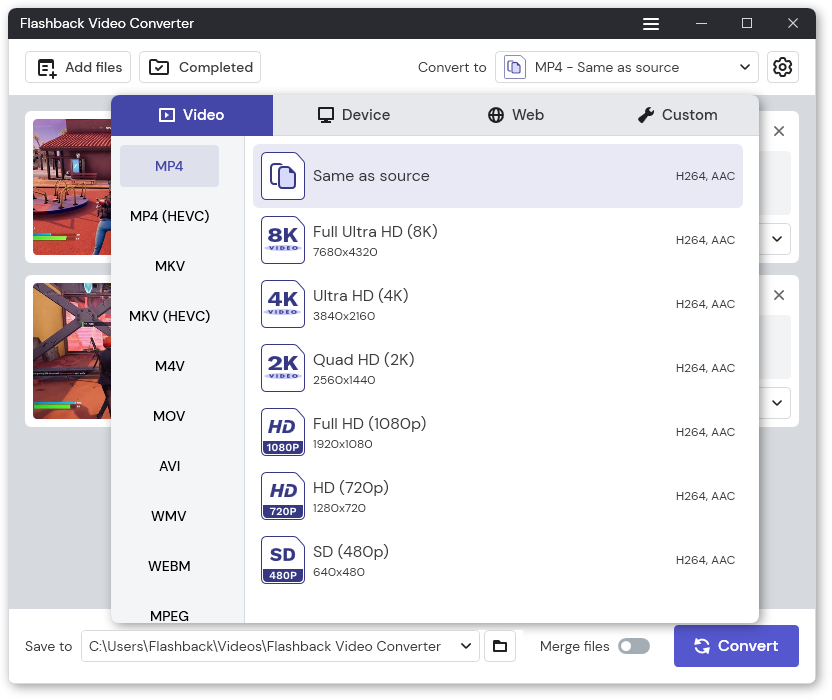Image resolution: width=832 pixels, height=700 pixels.
Task: Click the 4K video preset icon
Action: click(x=283, y=304)
